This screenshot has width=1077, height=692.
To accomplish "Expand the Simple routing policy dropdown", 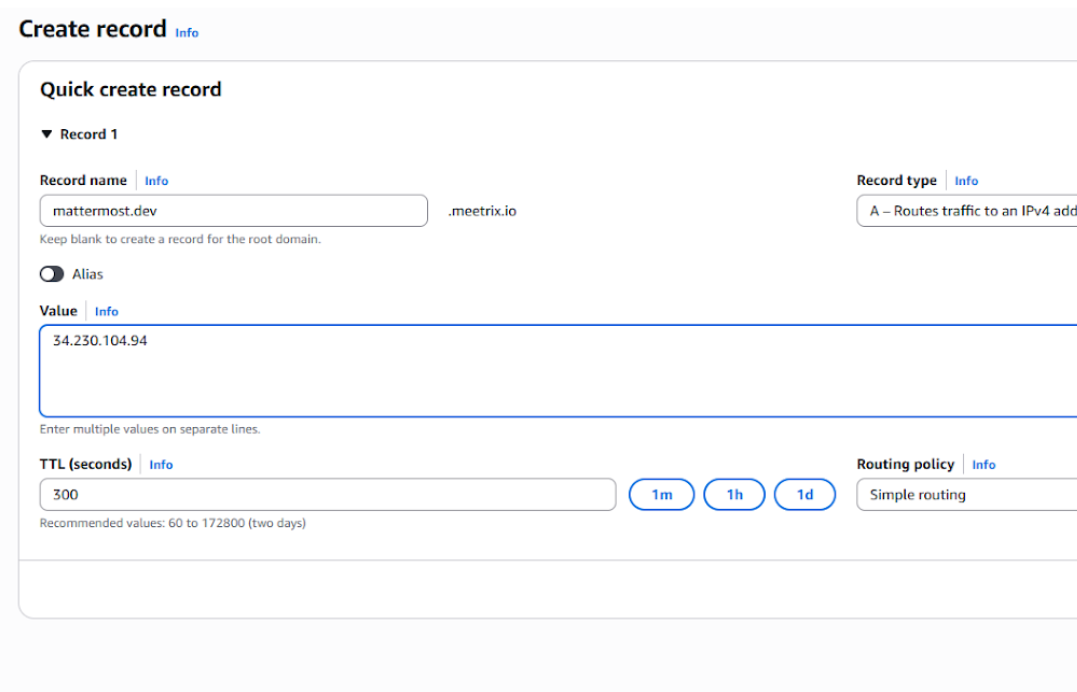I will [966, 495].
